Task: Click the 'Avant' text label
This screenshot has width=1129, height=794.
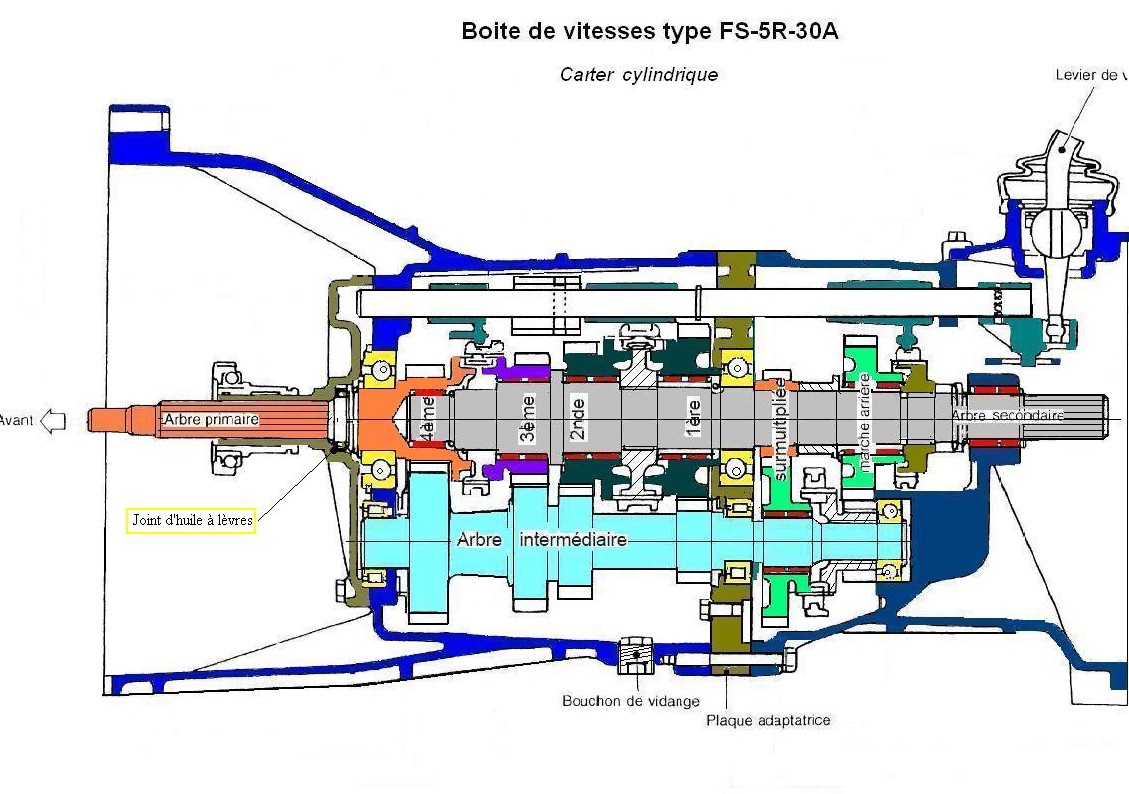Action: point(16,420)
